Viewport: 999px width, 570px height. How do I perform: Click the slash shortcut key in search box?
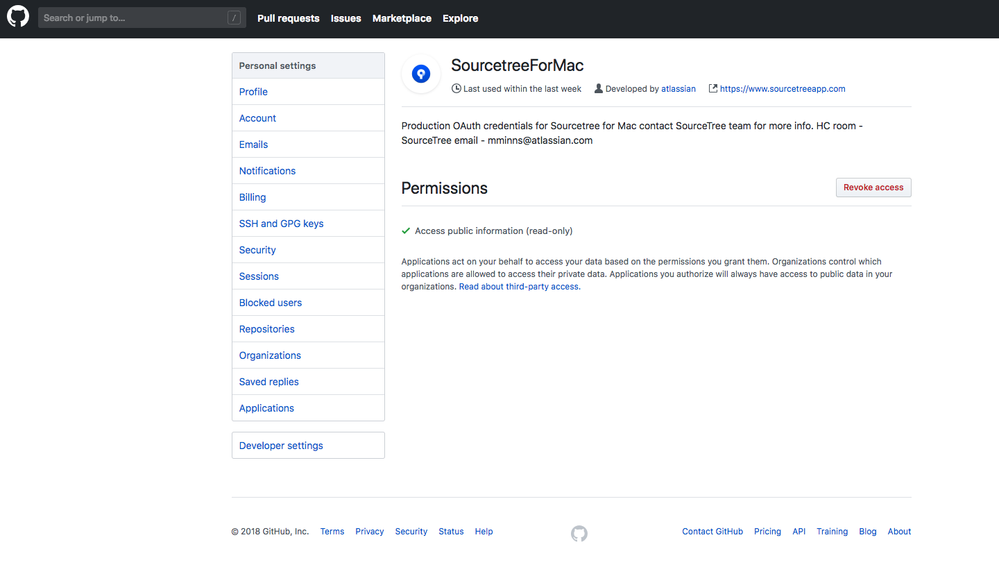(234, 18)
